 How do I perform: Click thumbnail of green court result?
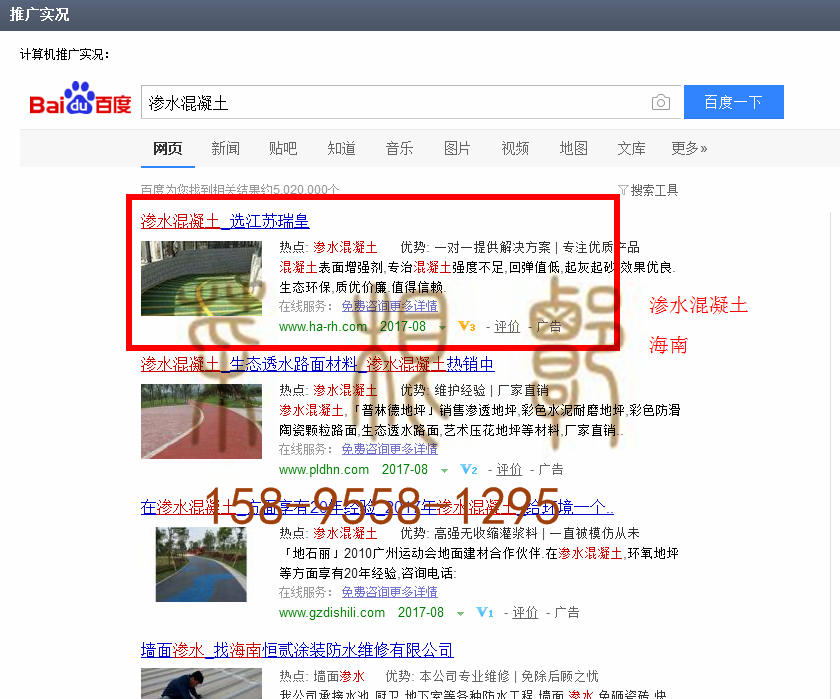coord(201,278)
